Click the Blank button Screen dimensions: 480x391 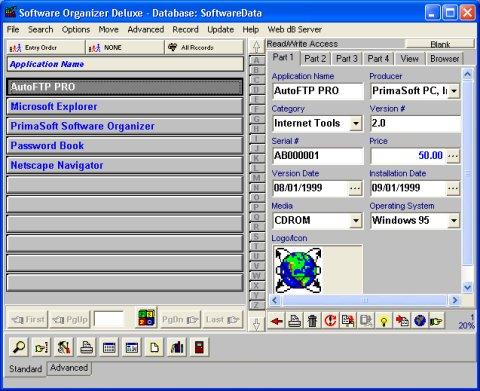click(440, 44)
